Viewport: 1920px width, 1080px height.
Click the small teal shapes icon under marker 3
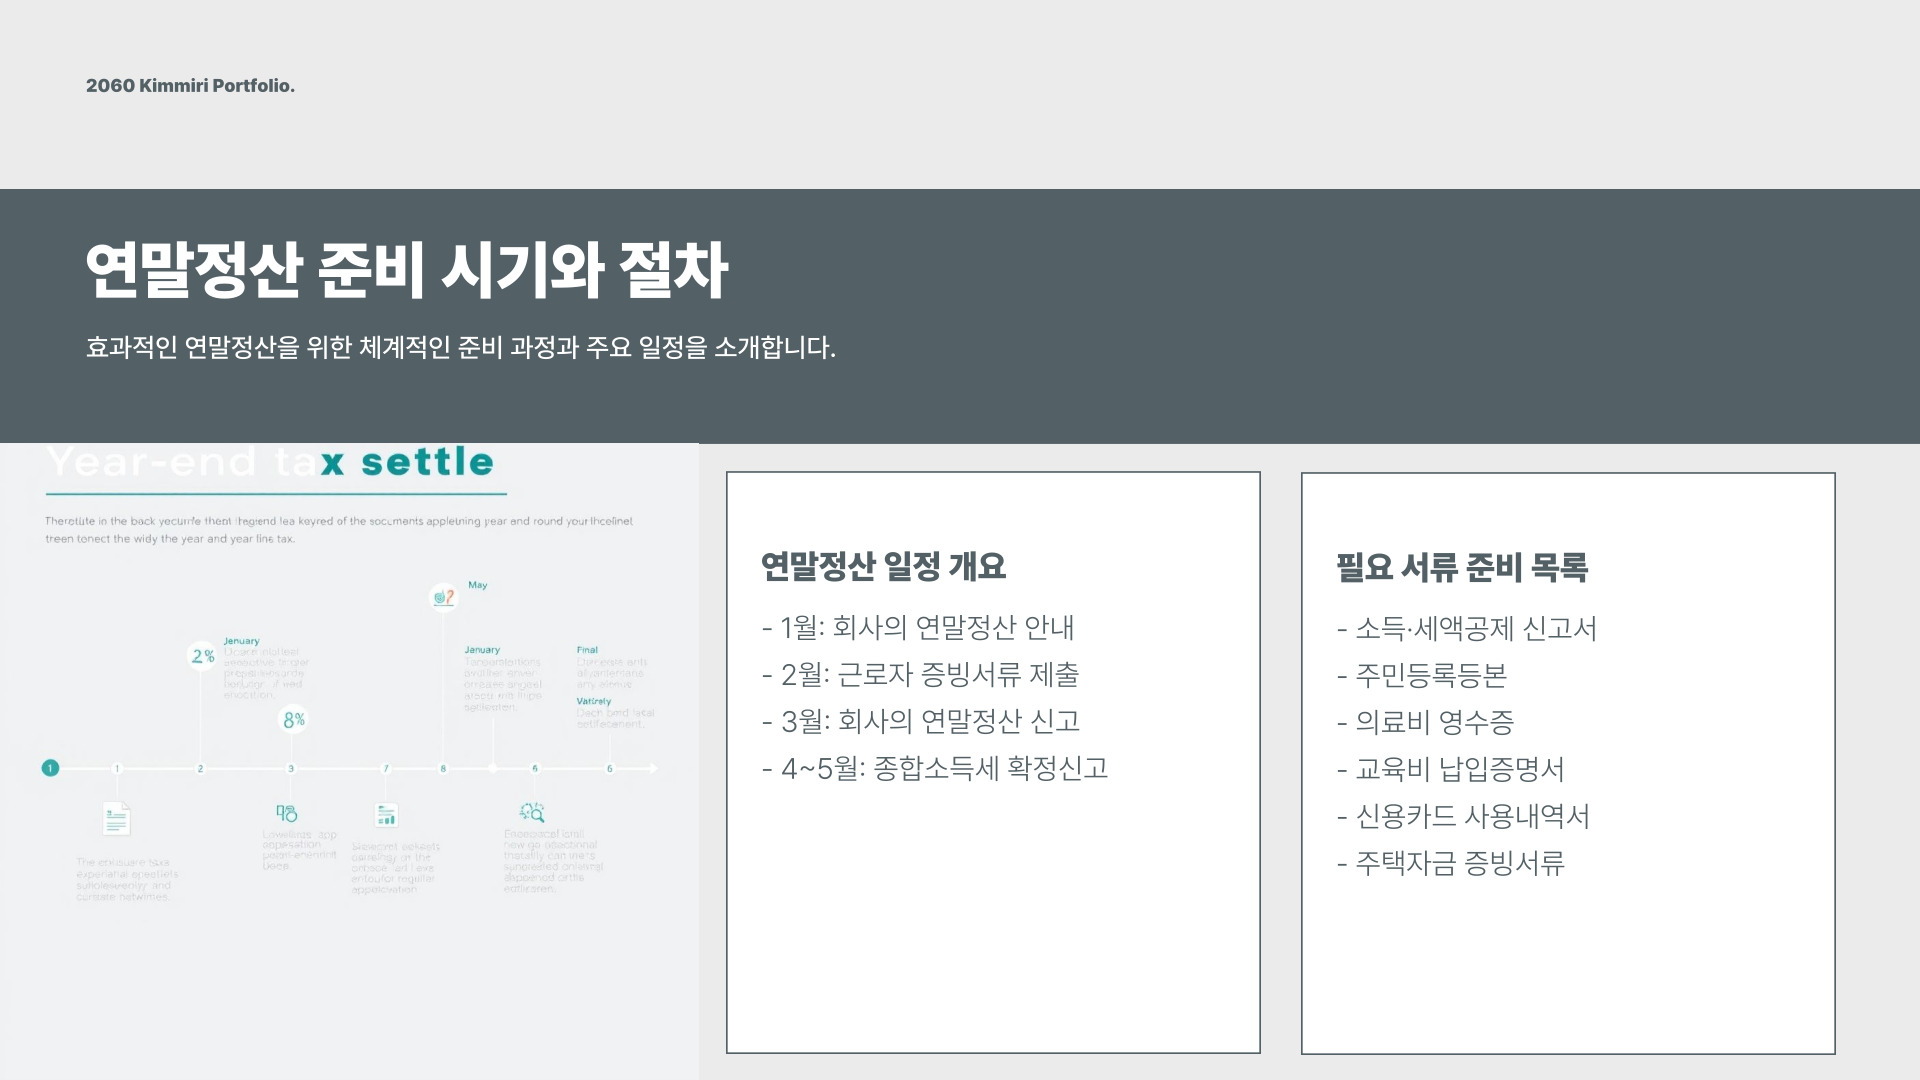287,813
